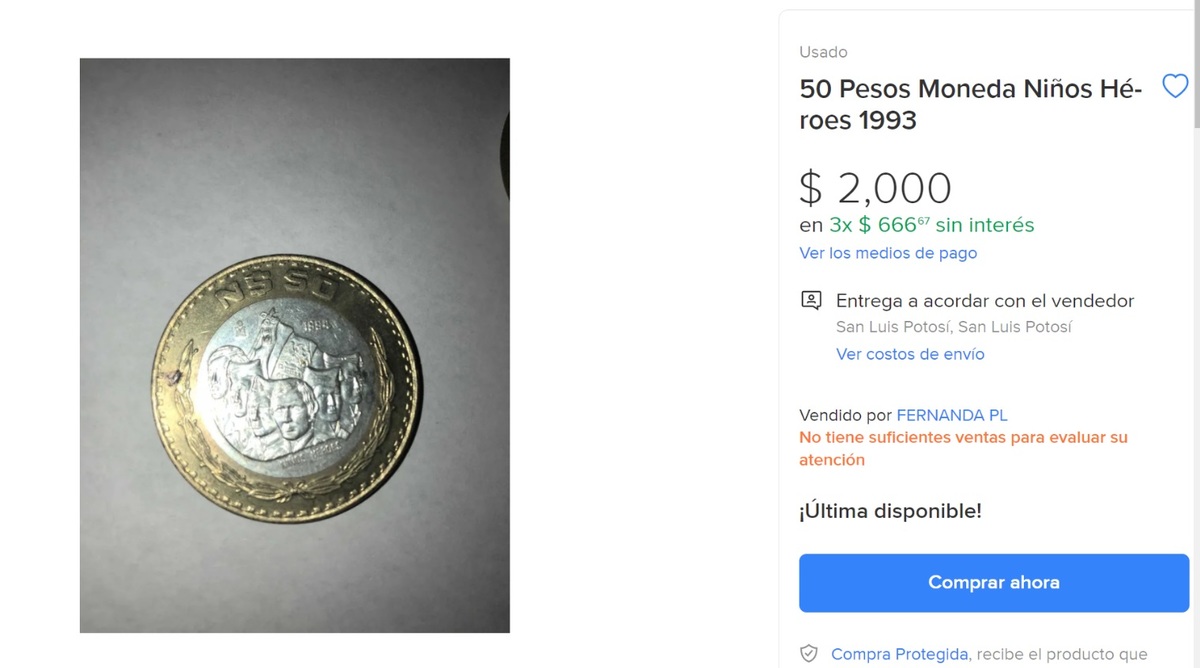Click the Vendido por label

click(845, 415)
